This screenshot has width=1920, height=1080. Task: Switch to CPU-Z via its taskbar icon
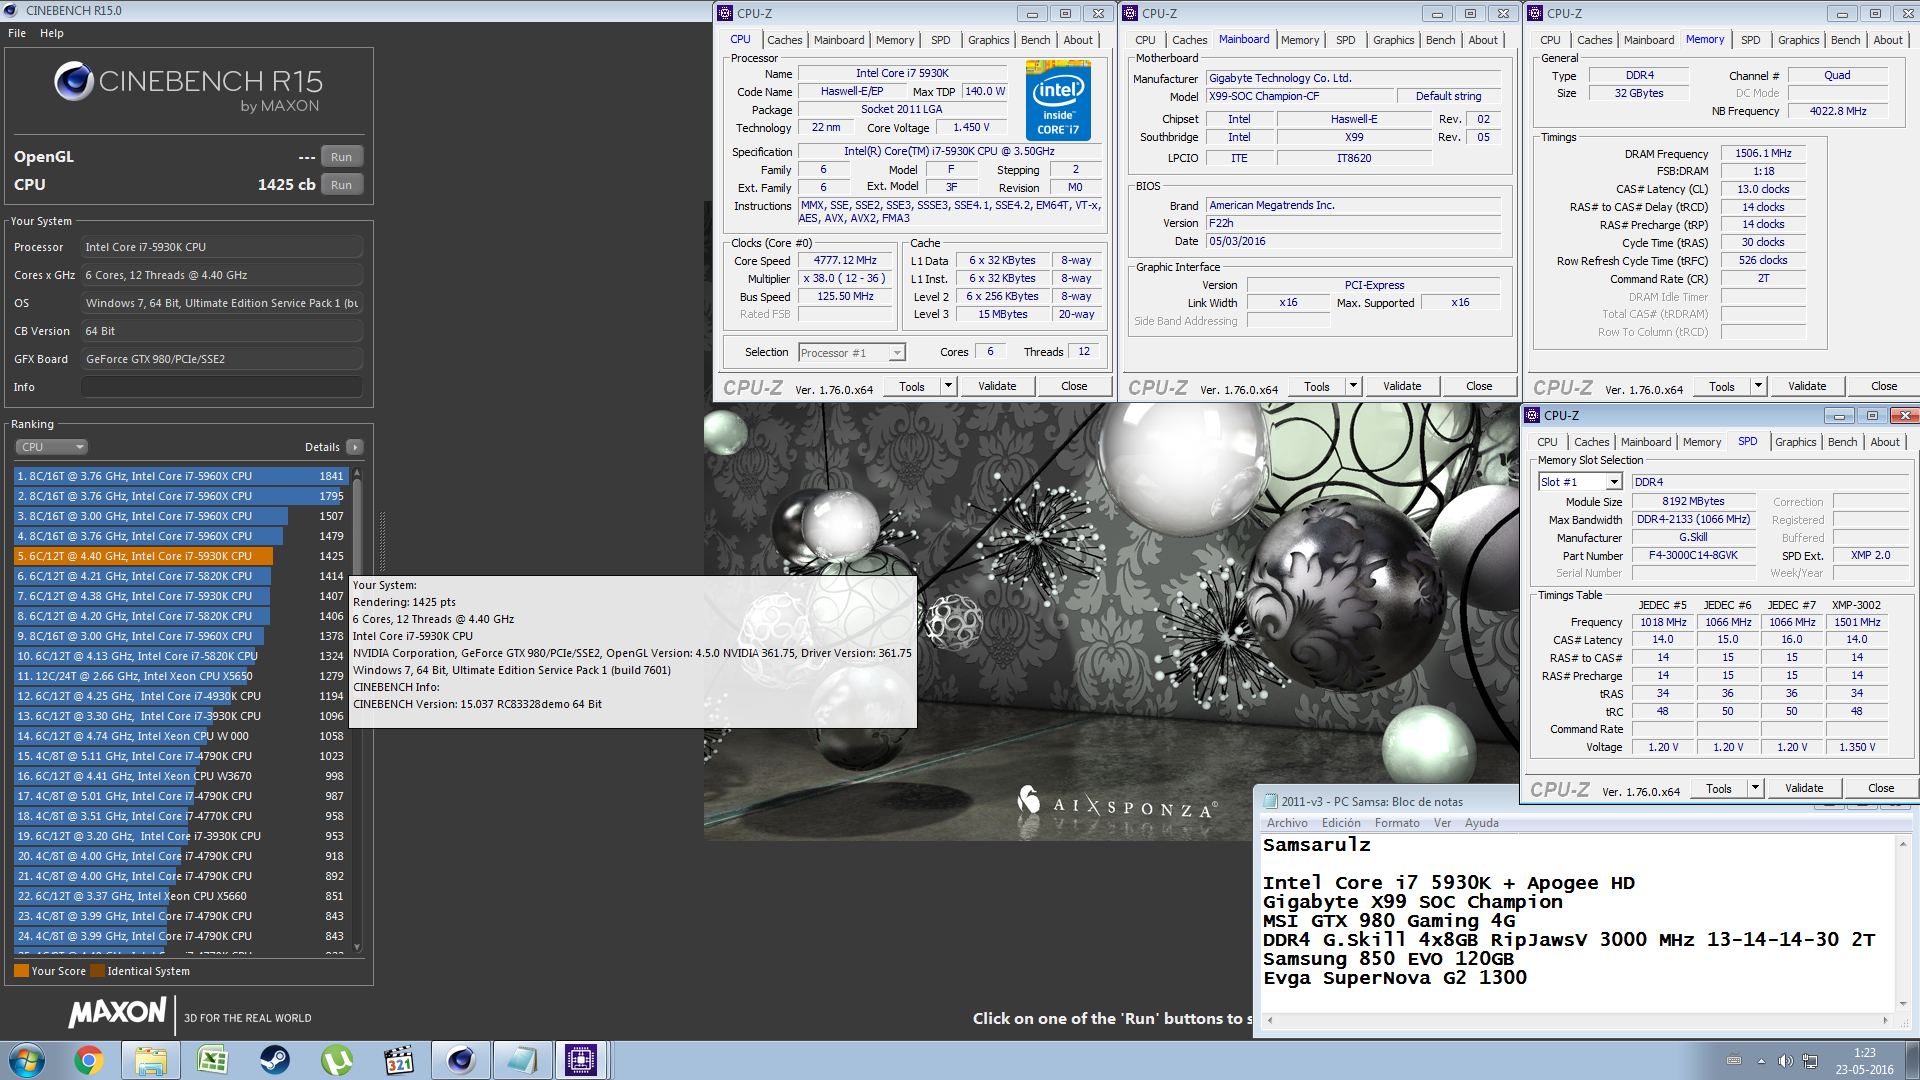(x=581, y=1060)
